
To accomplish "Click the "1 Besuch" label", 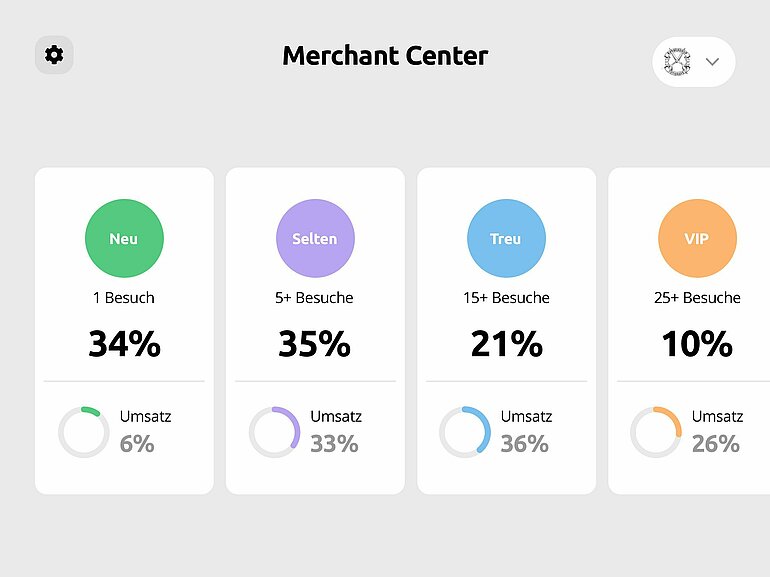I will click(124, 298).
